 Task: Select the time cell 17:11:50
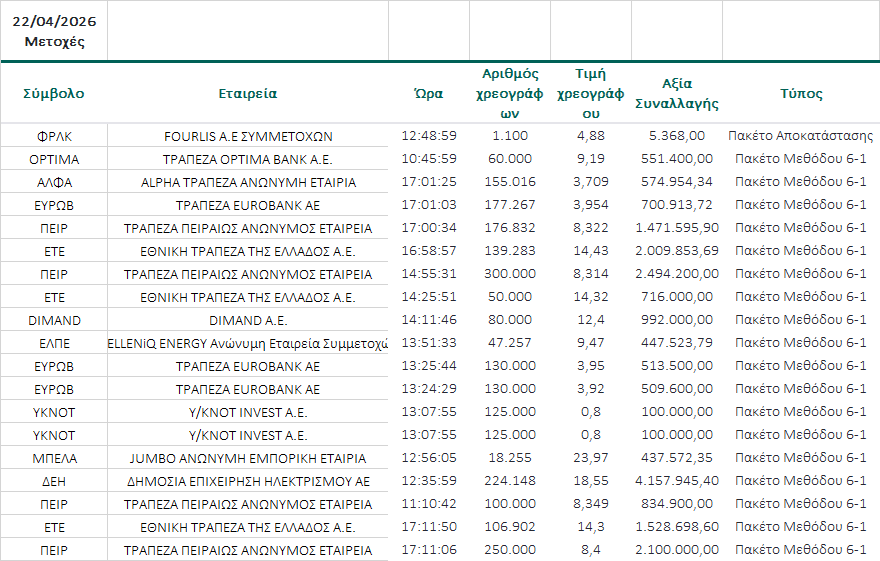pyautogui.click(x=429, y=527)
